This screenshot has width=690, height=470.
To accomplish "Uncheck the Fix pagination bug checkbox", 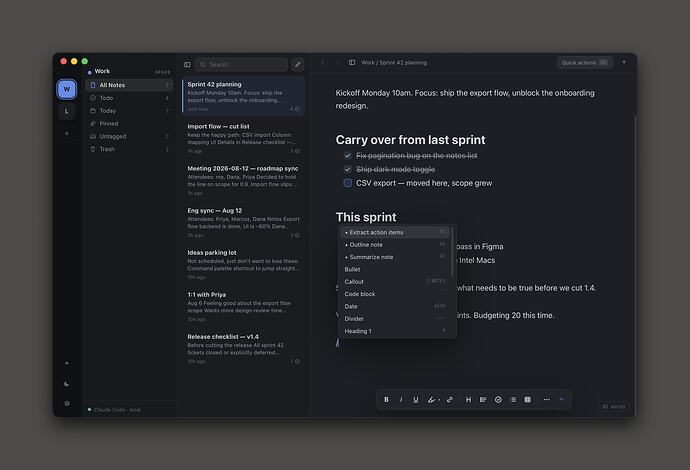I will 348,155.
